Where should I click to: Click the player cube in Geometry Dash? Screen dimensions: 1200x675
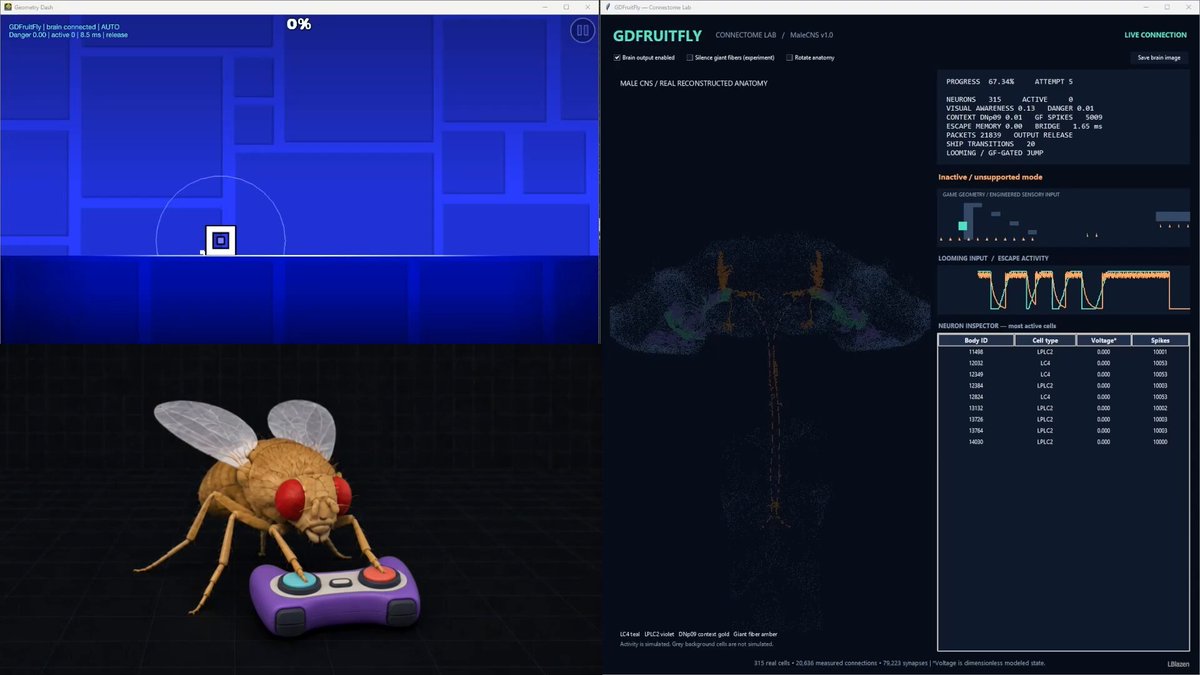pos(221,241)
